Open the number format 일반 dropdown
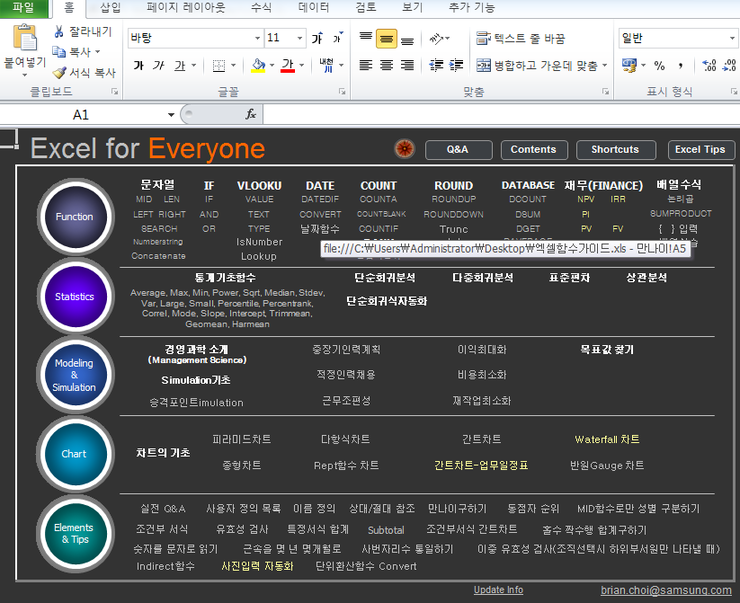The image size is (740, 603). (x=732, y=38)
